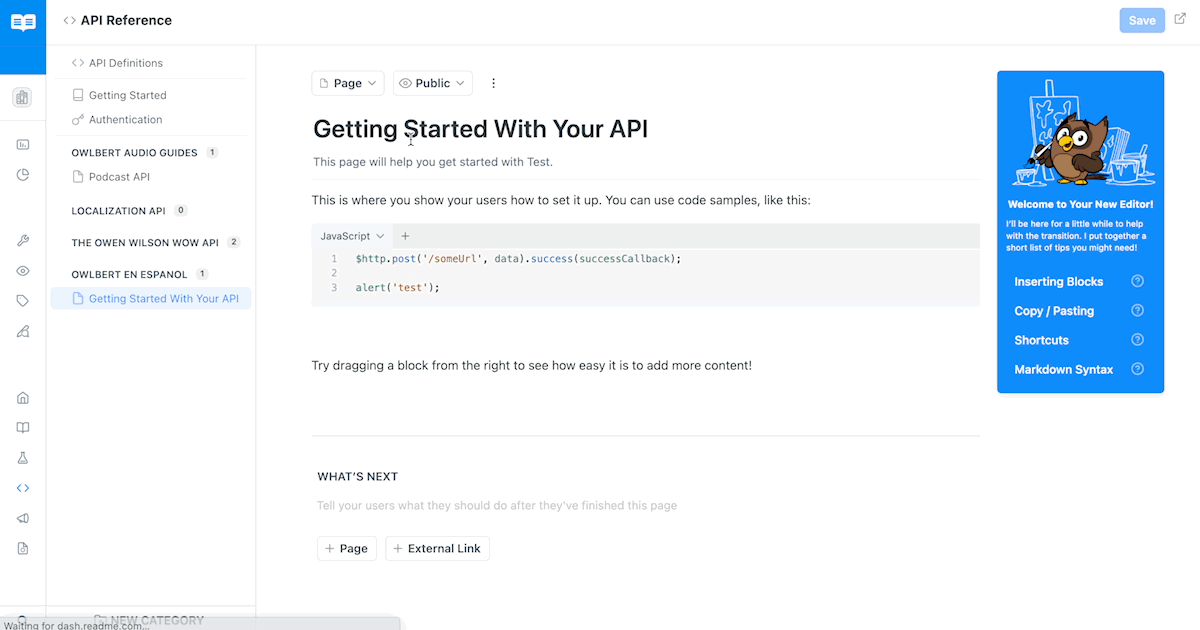Open the tag versions icon
The height and width of the screenshot is (630, 1200).
pyautogui.click(x=23, y=301)
